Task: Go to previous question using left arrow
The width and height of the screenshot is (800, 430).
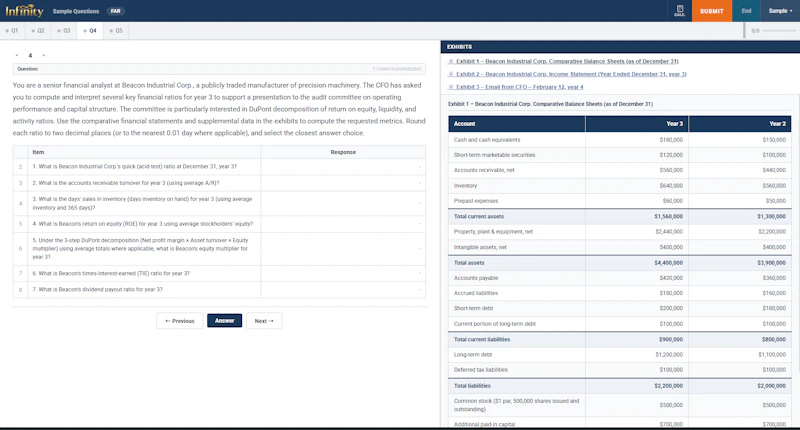Action: (17, 55)
